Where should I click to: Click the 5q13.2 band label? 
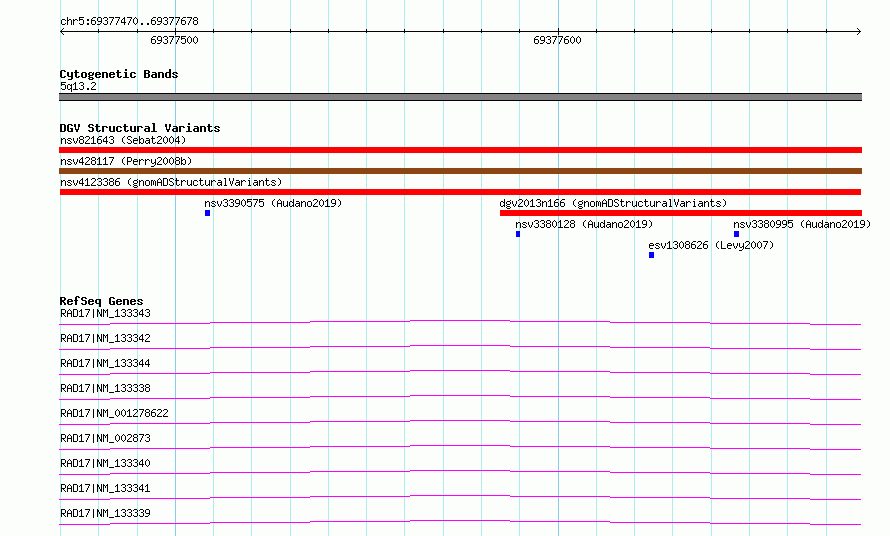pyautogui.click(x=78, y=86)
